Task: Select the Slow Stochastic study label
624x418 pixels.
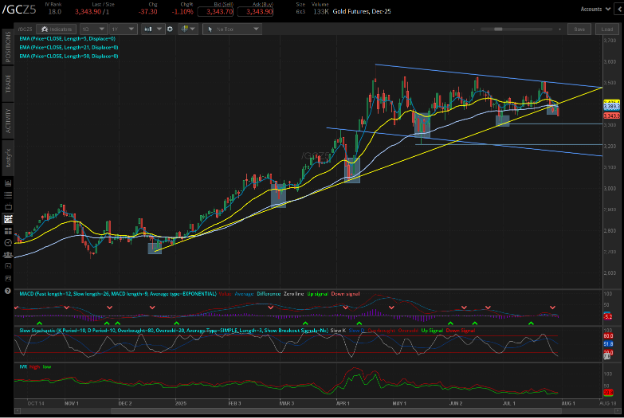Action: pos(174,330)
